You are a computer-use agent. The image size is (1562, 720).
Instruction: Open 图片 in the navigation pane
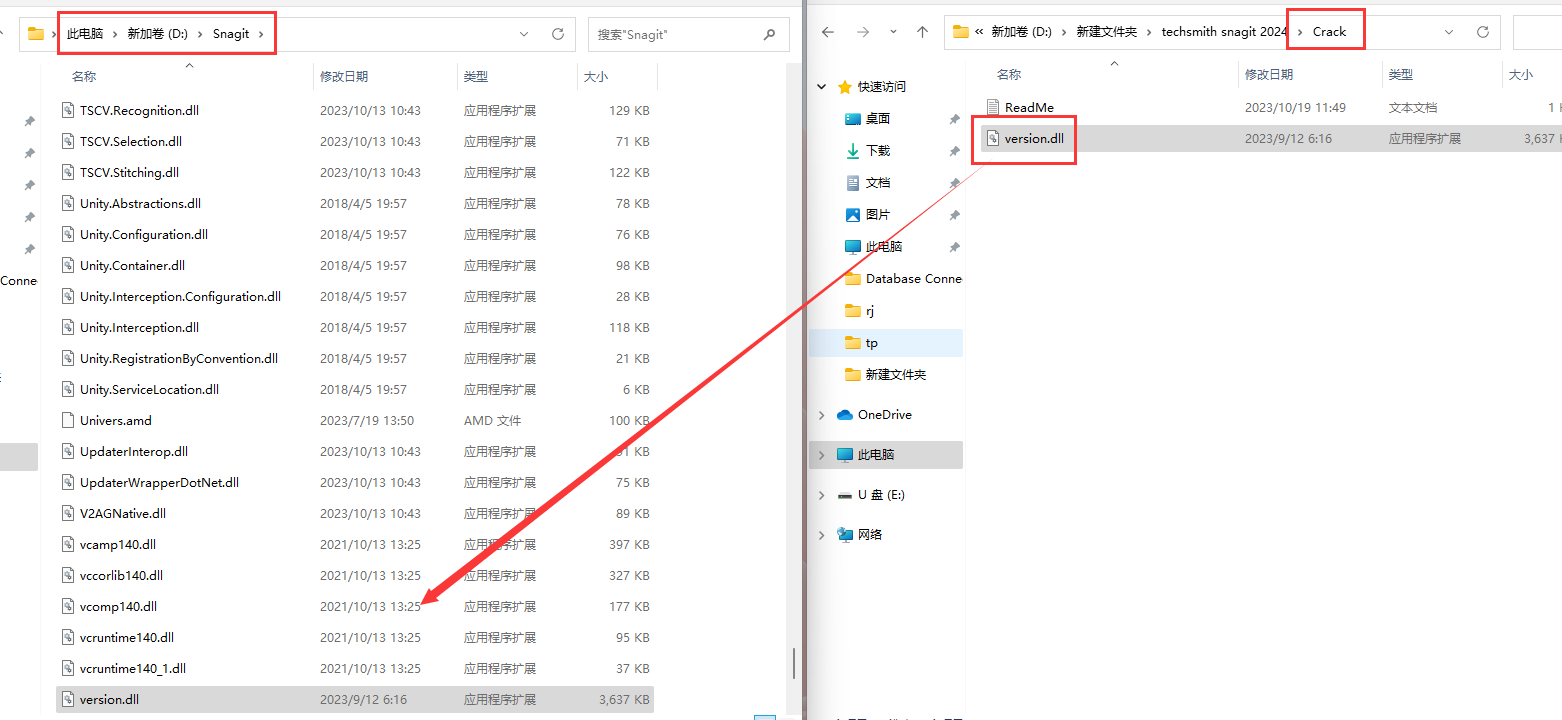878,214
